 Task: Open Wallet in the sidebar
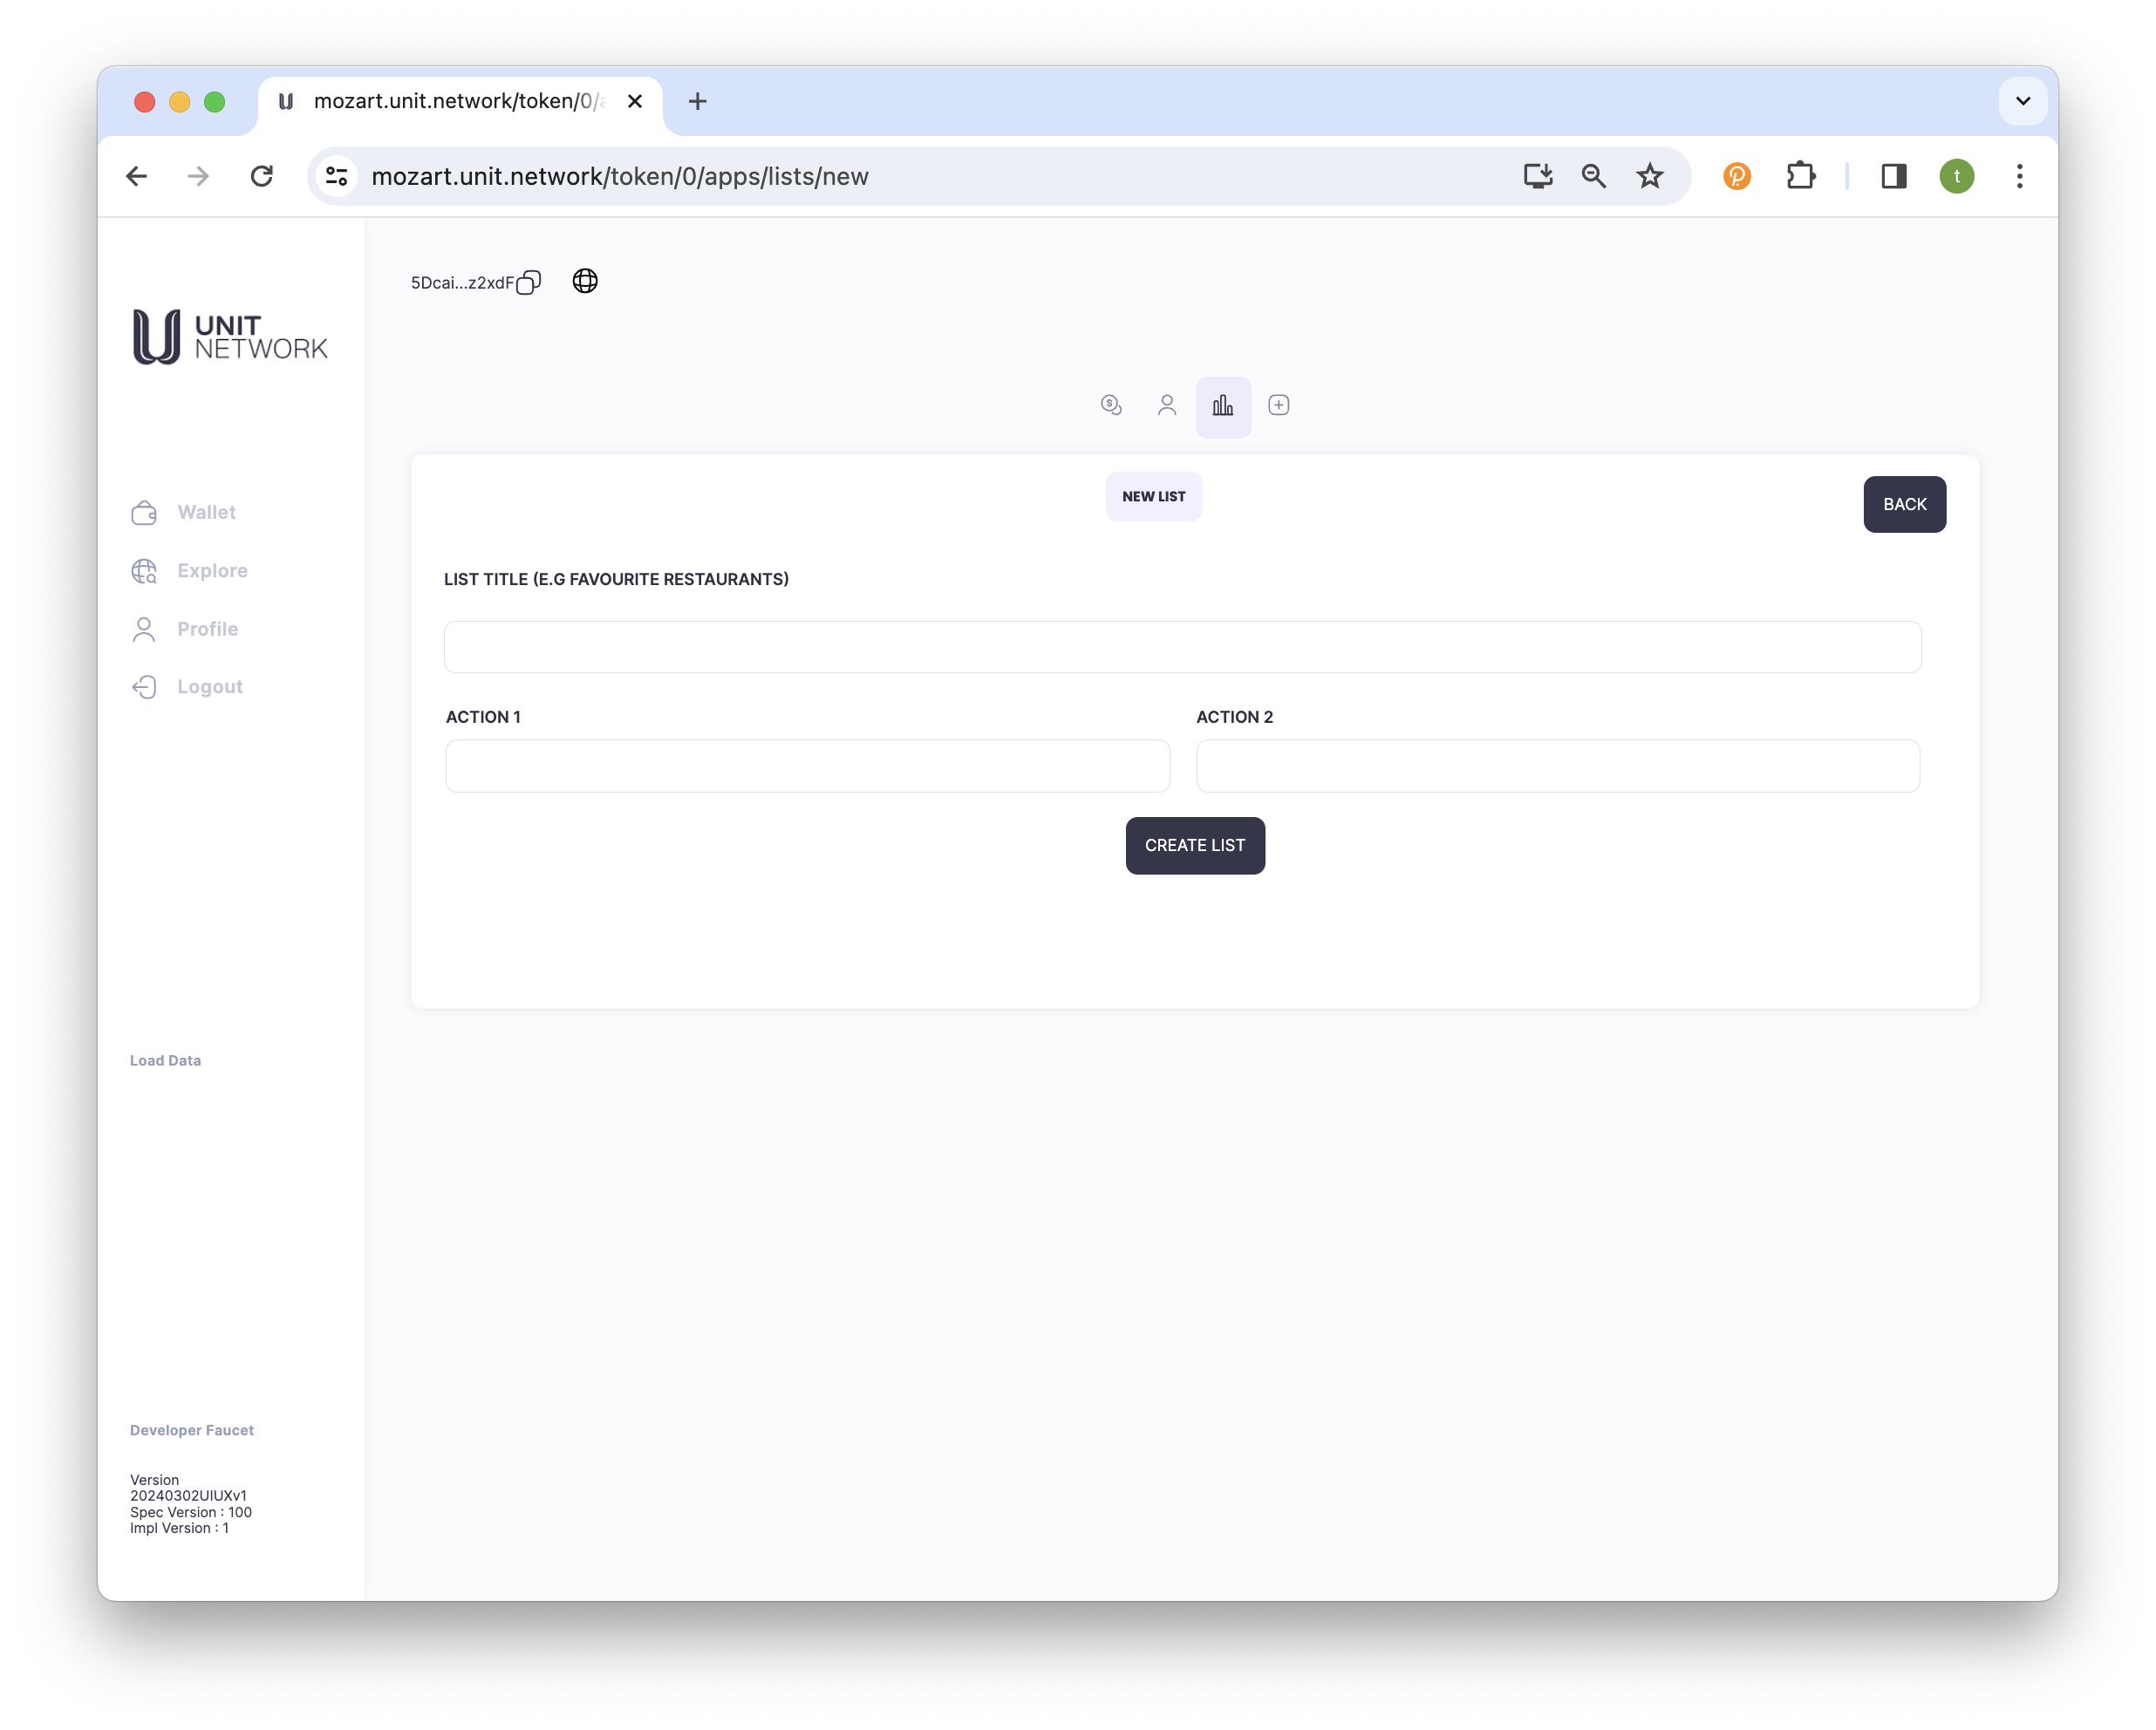(206, 512)
